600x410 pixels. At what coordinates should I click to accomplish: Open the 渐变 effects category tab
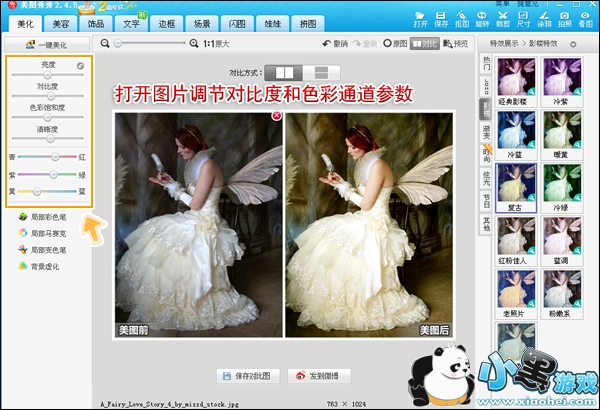(x=486, y=132)
